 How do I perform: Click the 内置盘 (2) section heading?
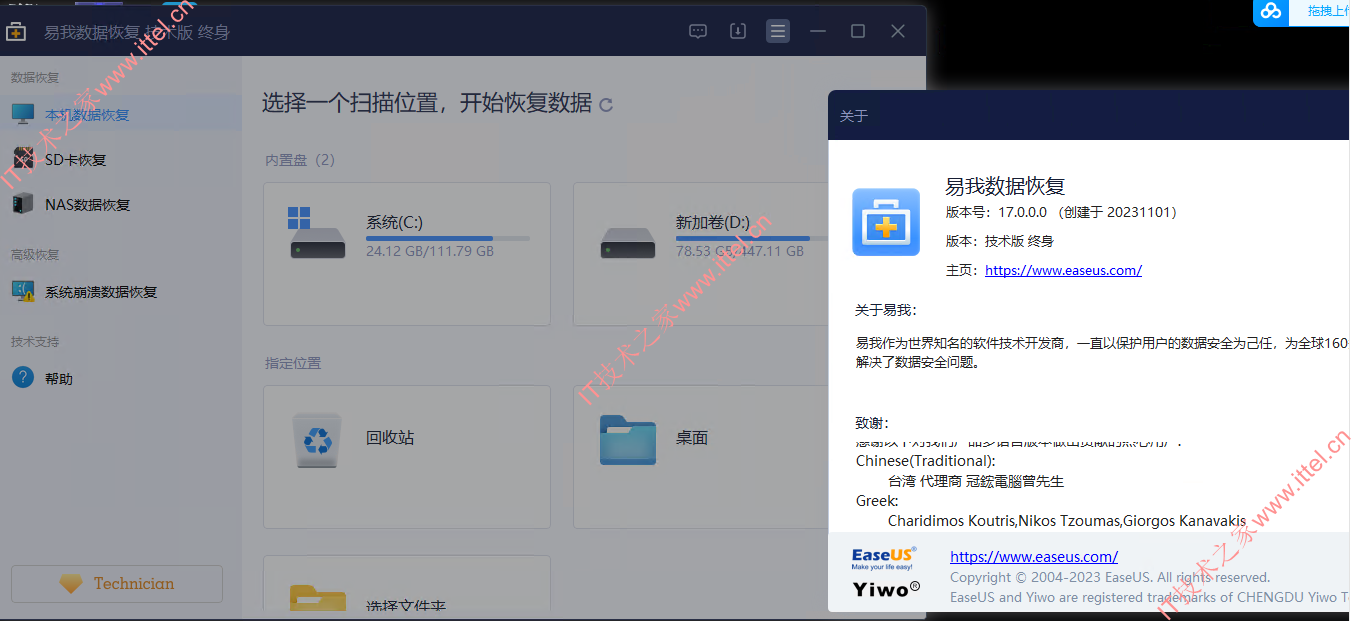click(x=300, y=160)
